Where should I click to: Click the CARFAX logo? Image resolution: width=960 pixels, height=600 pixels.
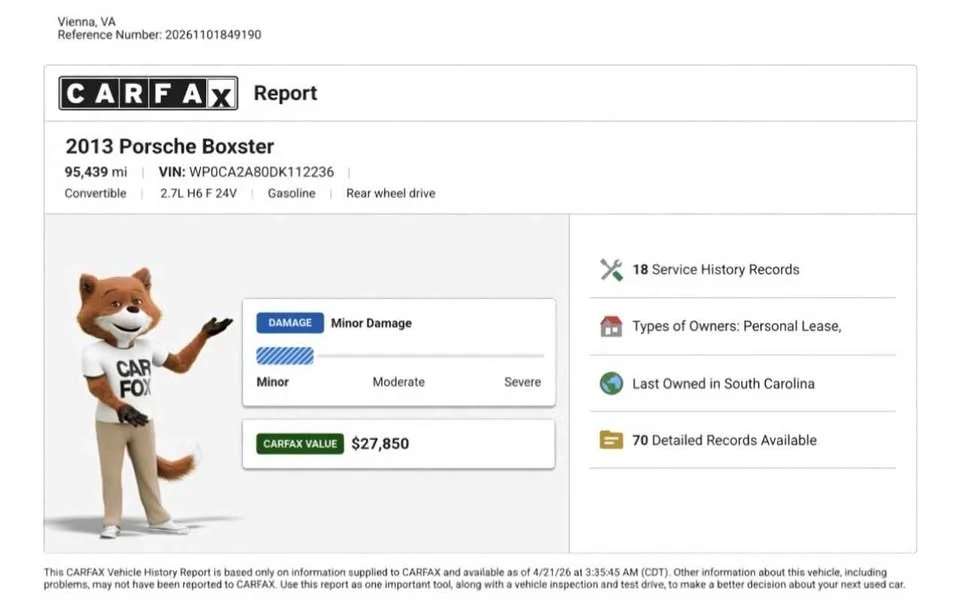pyautogui.click(x=148, y=93)
